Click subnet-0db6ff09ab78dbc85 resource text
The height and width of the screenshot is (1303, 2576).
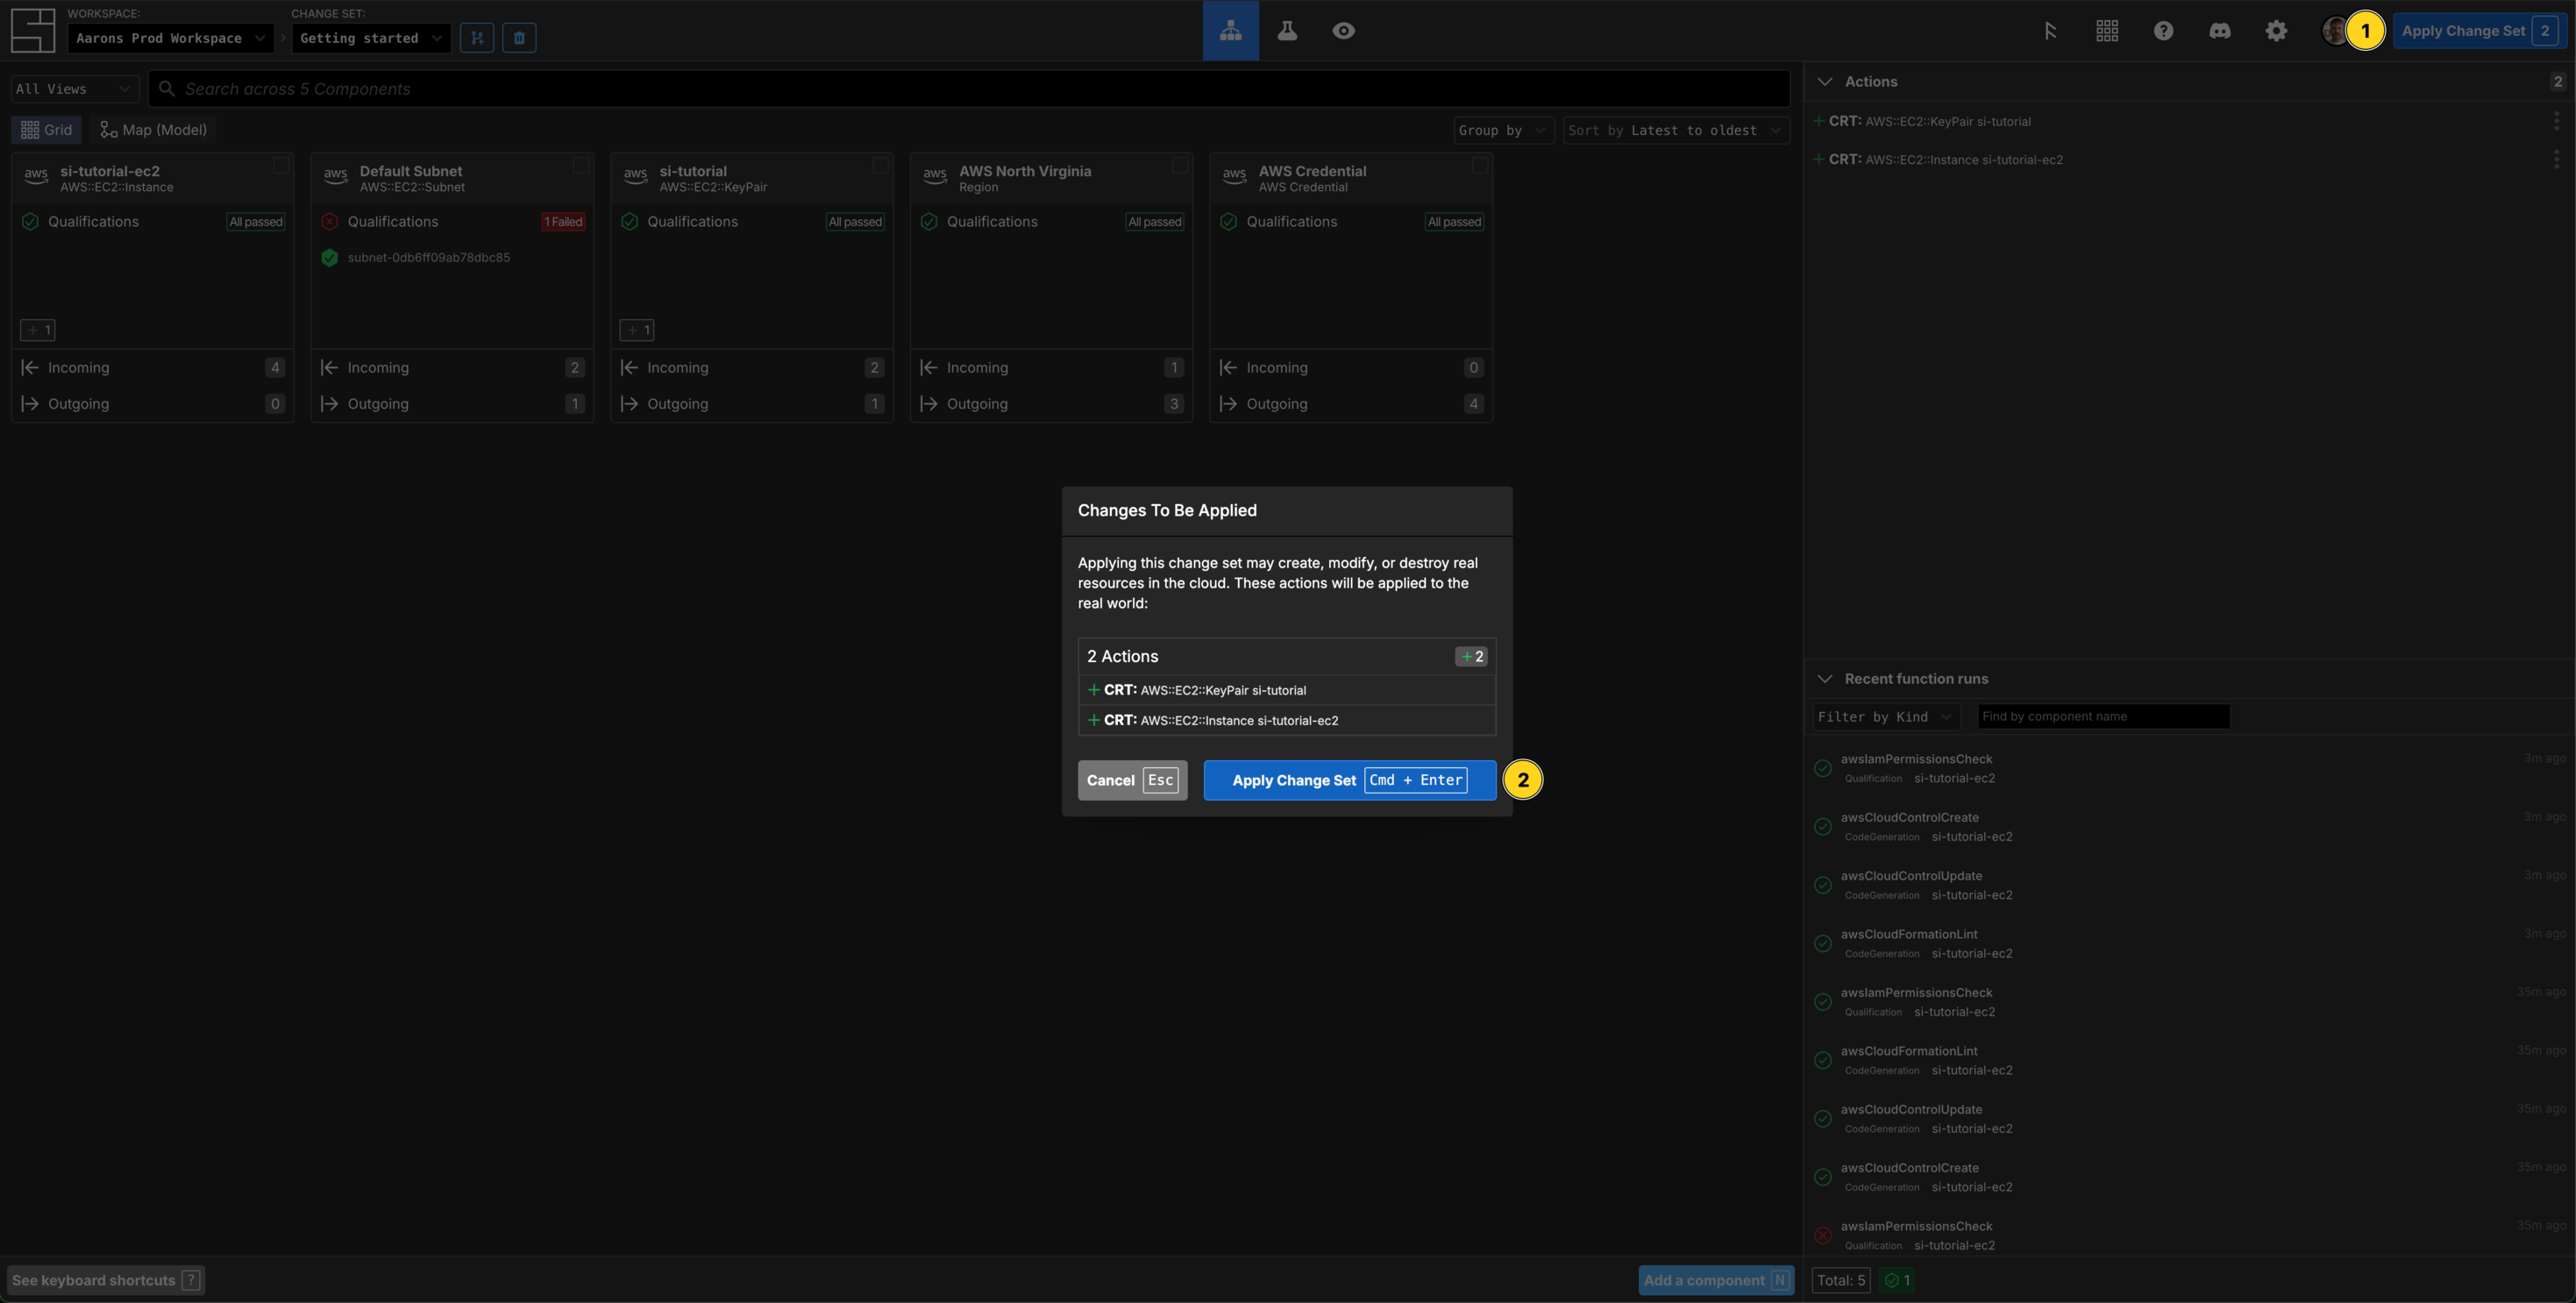429,258
